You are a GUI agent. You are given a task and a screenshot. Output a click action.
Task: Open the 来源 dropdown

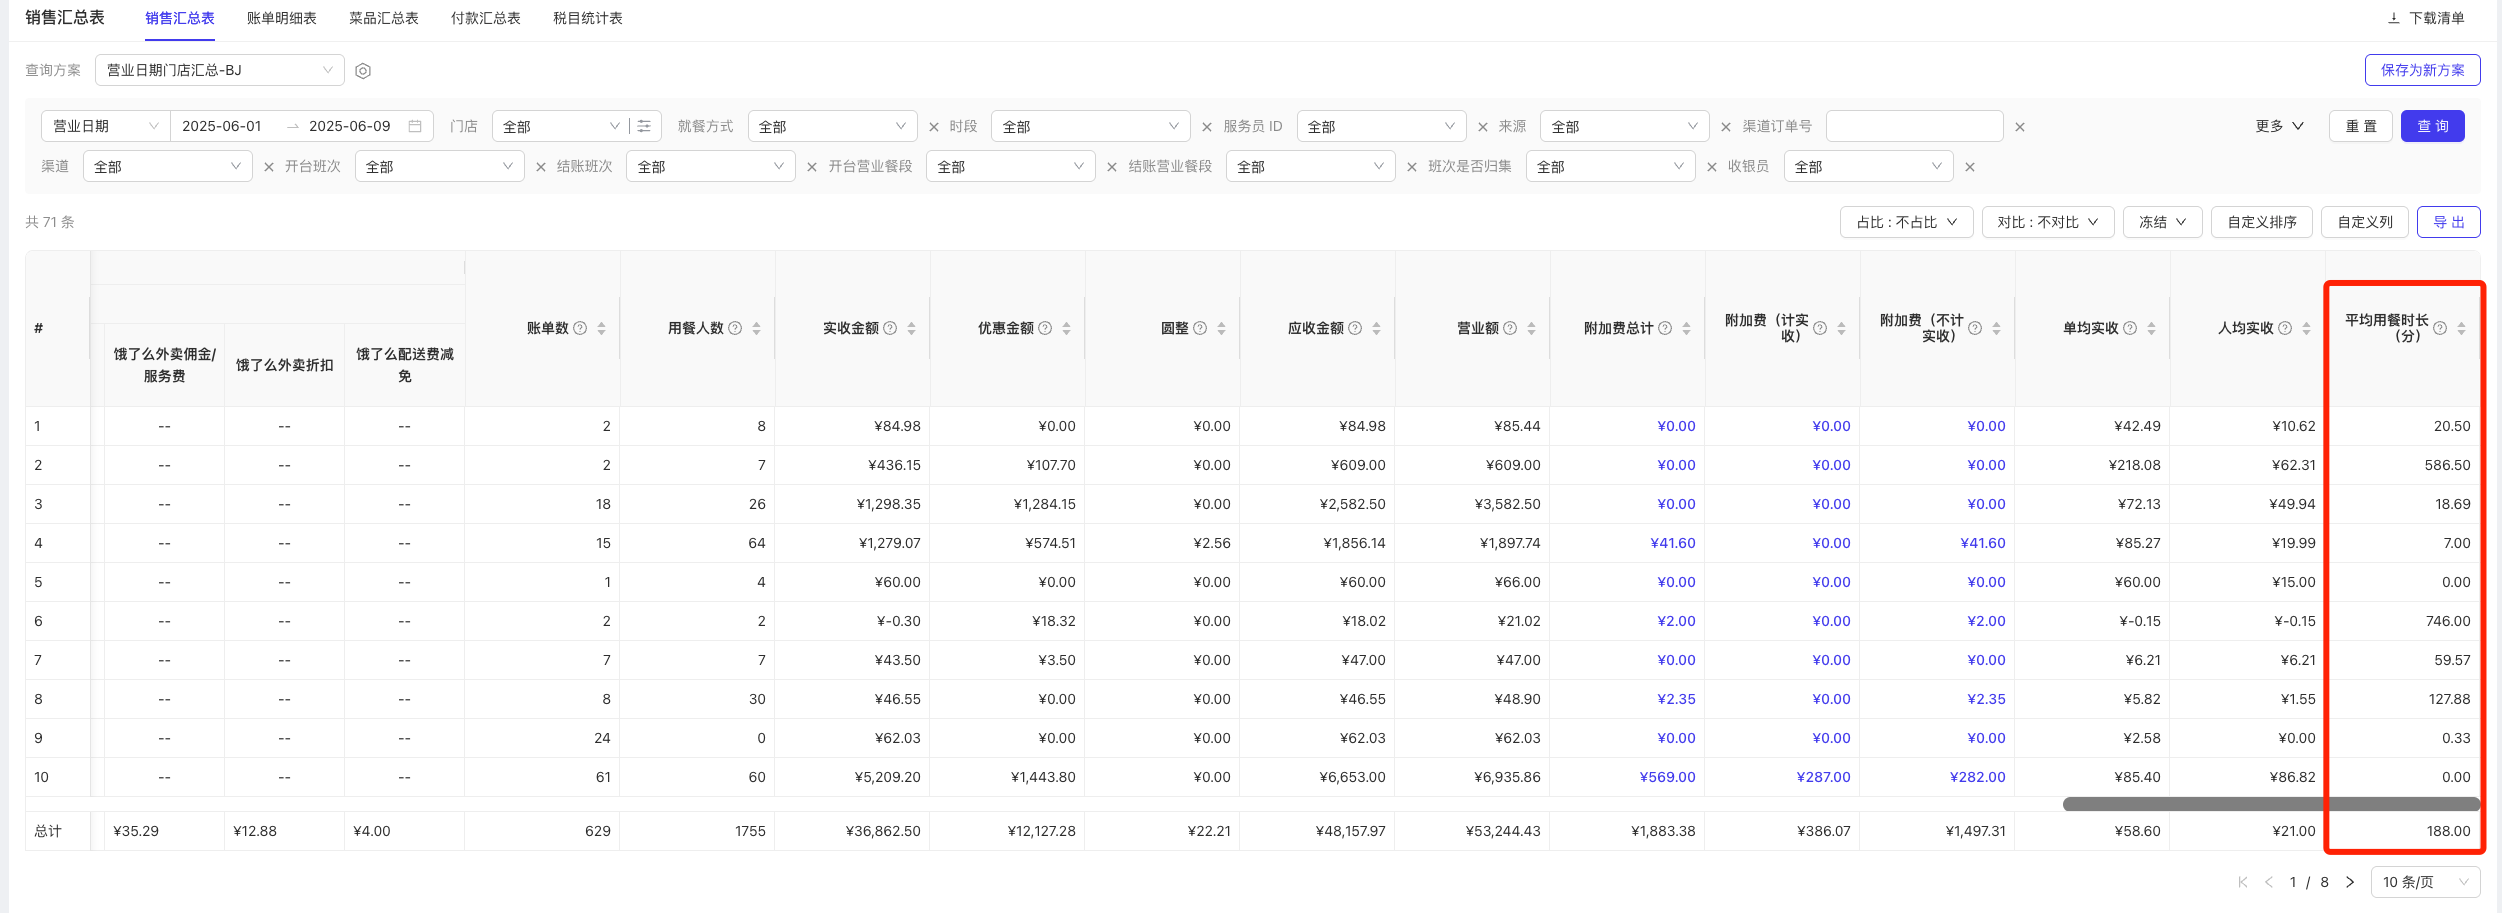point(1625,126)
